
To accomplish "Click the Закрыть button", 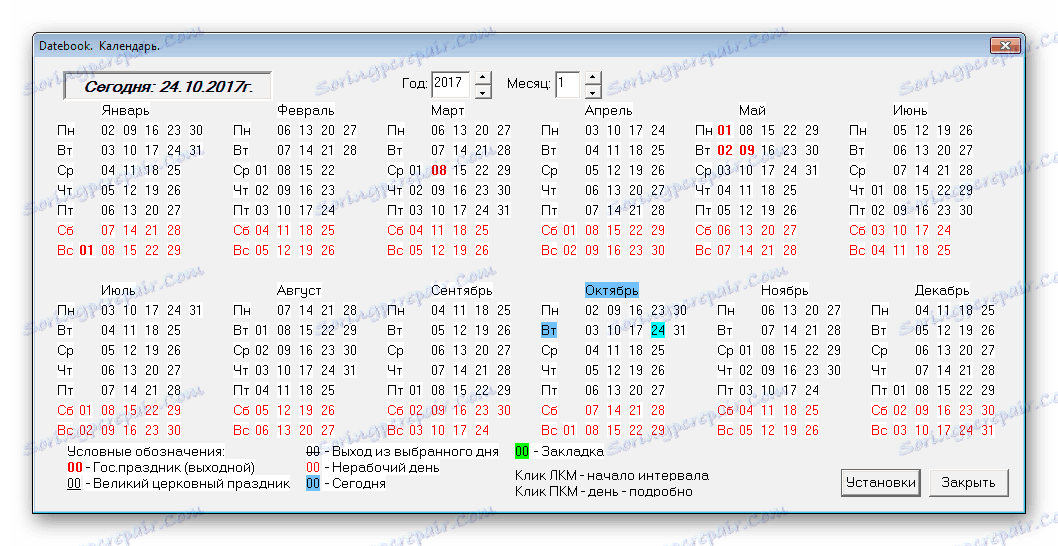I will (968, 483).
